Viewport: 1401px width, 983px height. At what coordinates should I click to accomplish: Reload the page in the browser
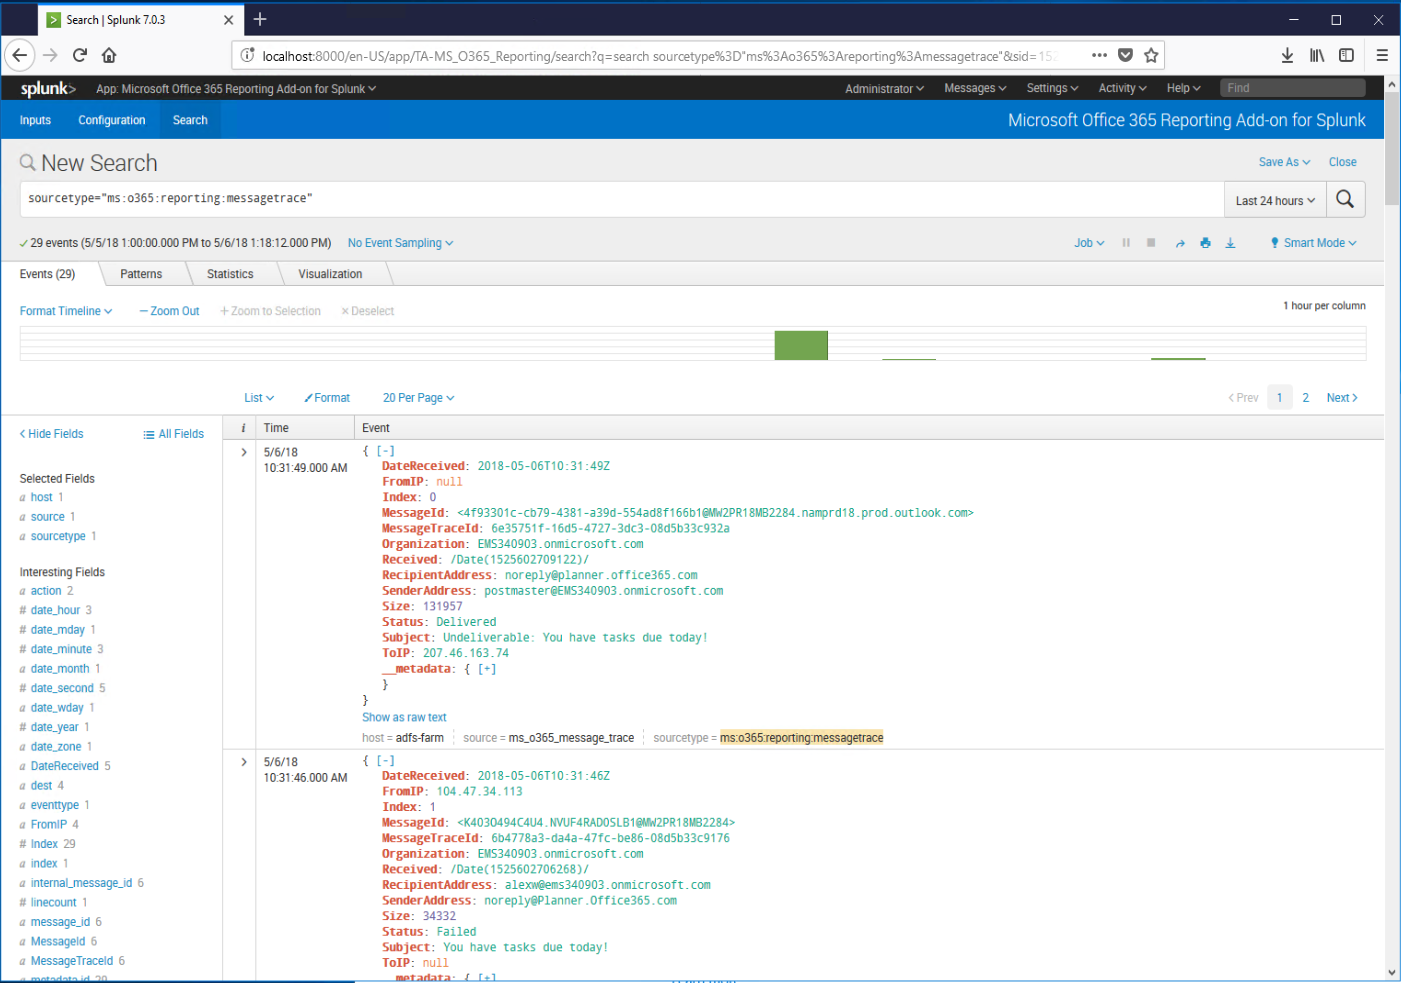pos(80,55)
